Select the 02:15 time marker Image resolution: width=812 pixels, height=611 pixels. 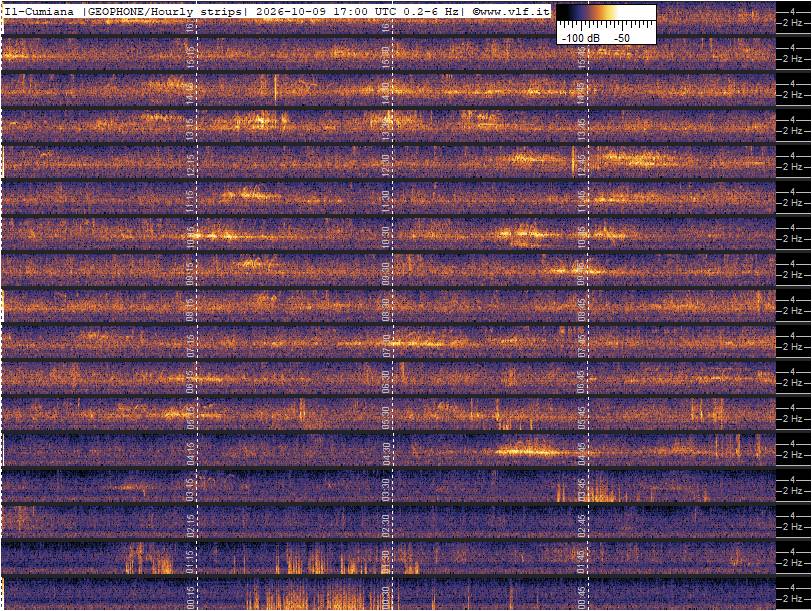tap(191, 526)
